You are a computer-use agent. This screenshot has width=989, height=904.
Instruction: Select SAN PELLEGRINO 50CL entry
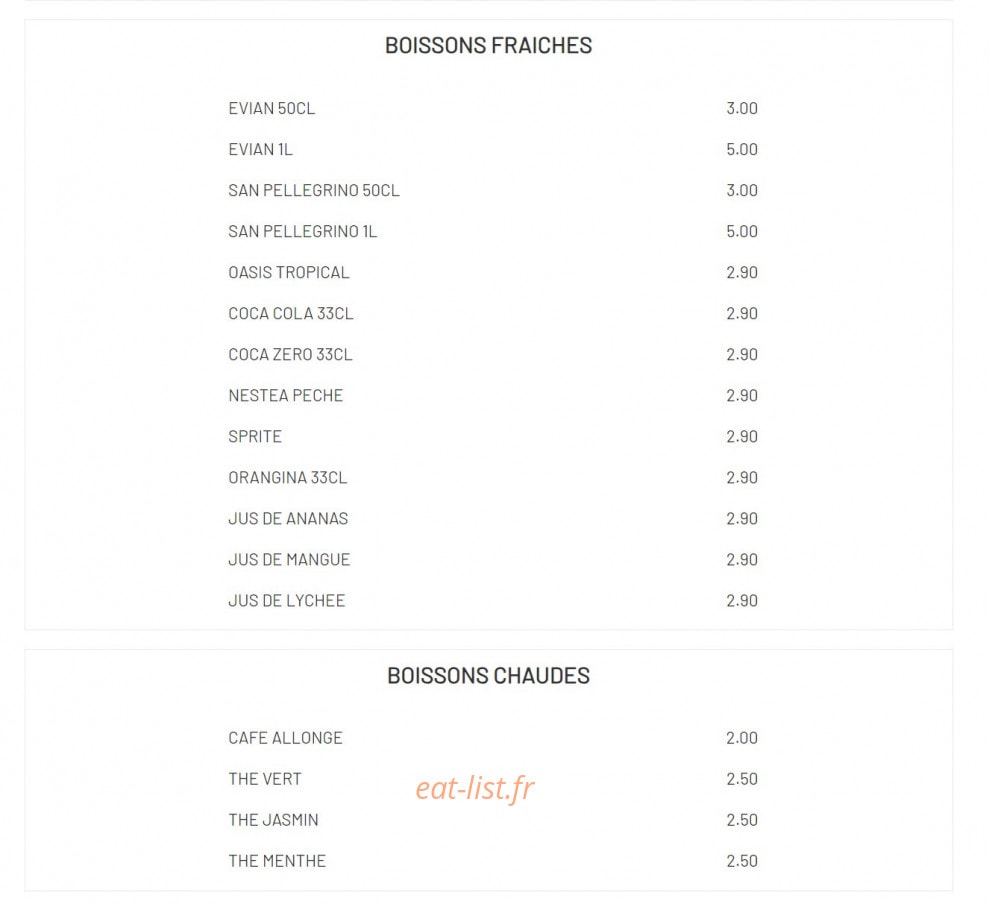tap(314, 191)
